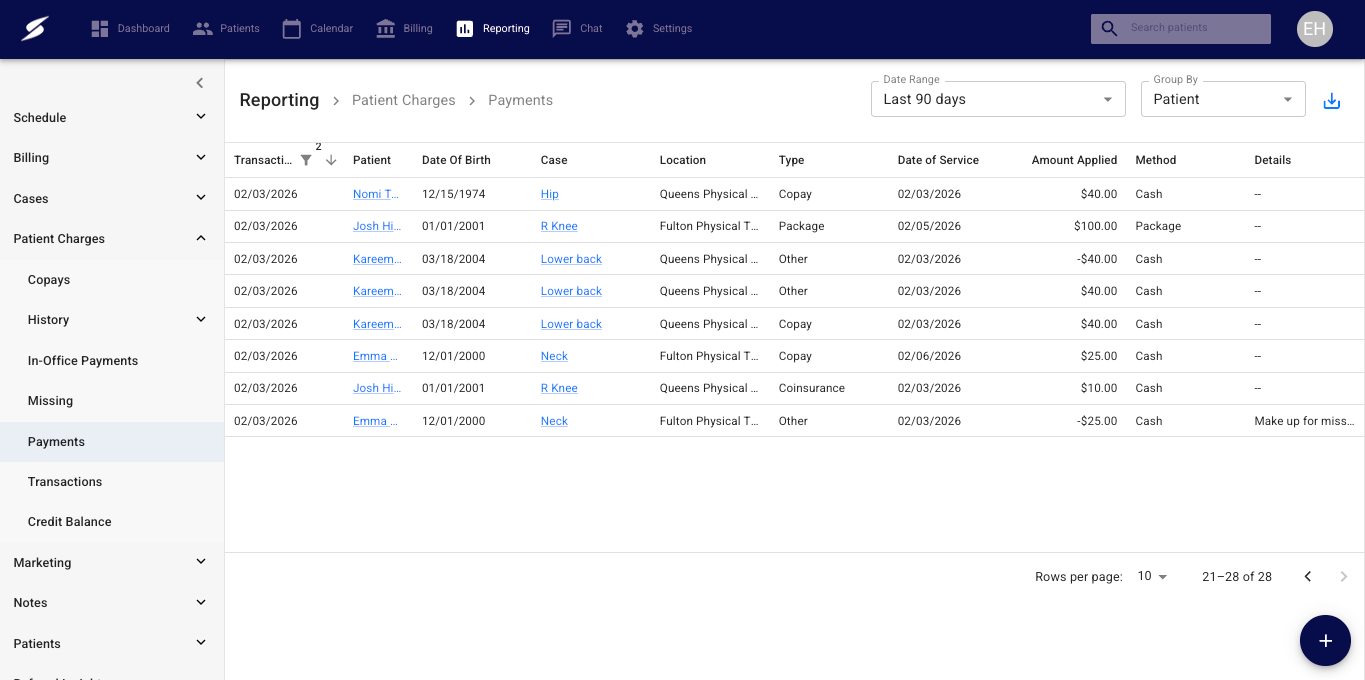Click the blue plus floating button
This screenshot has width=1365, height=680.
[1325, 641]
